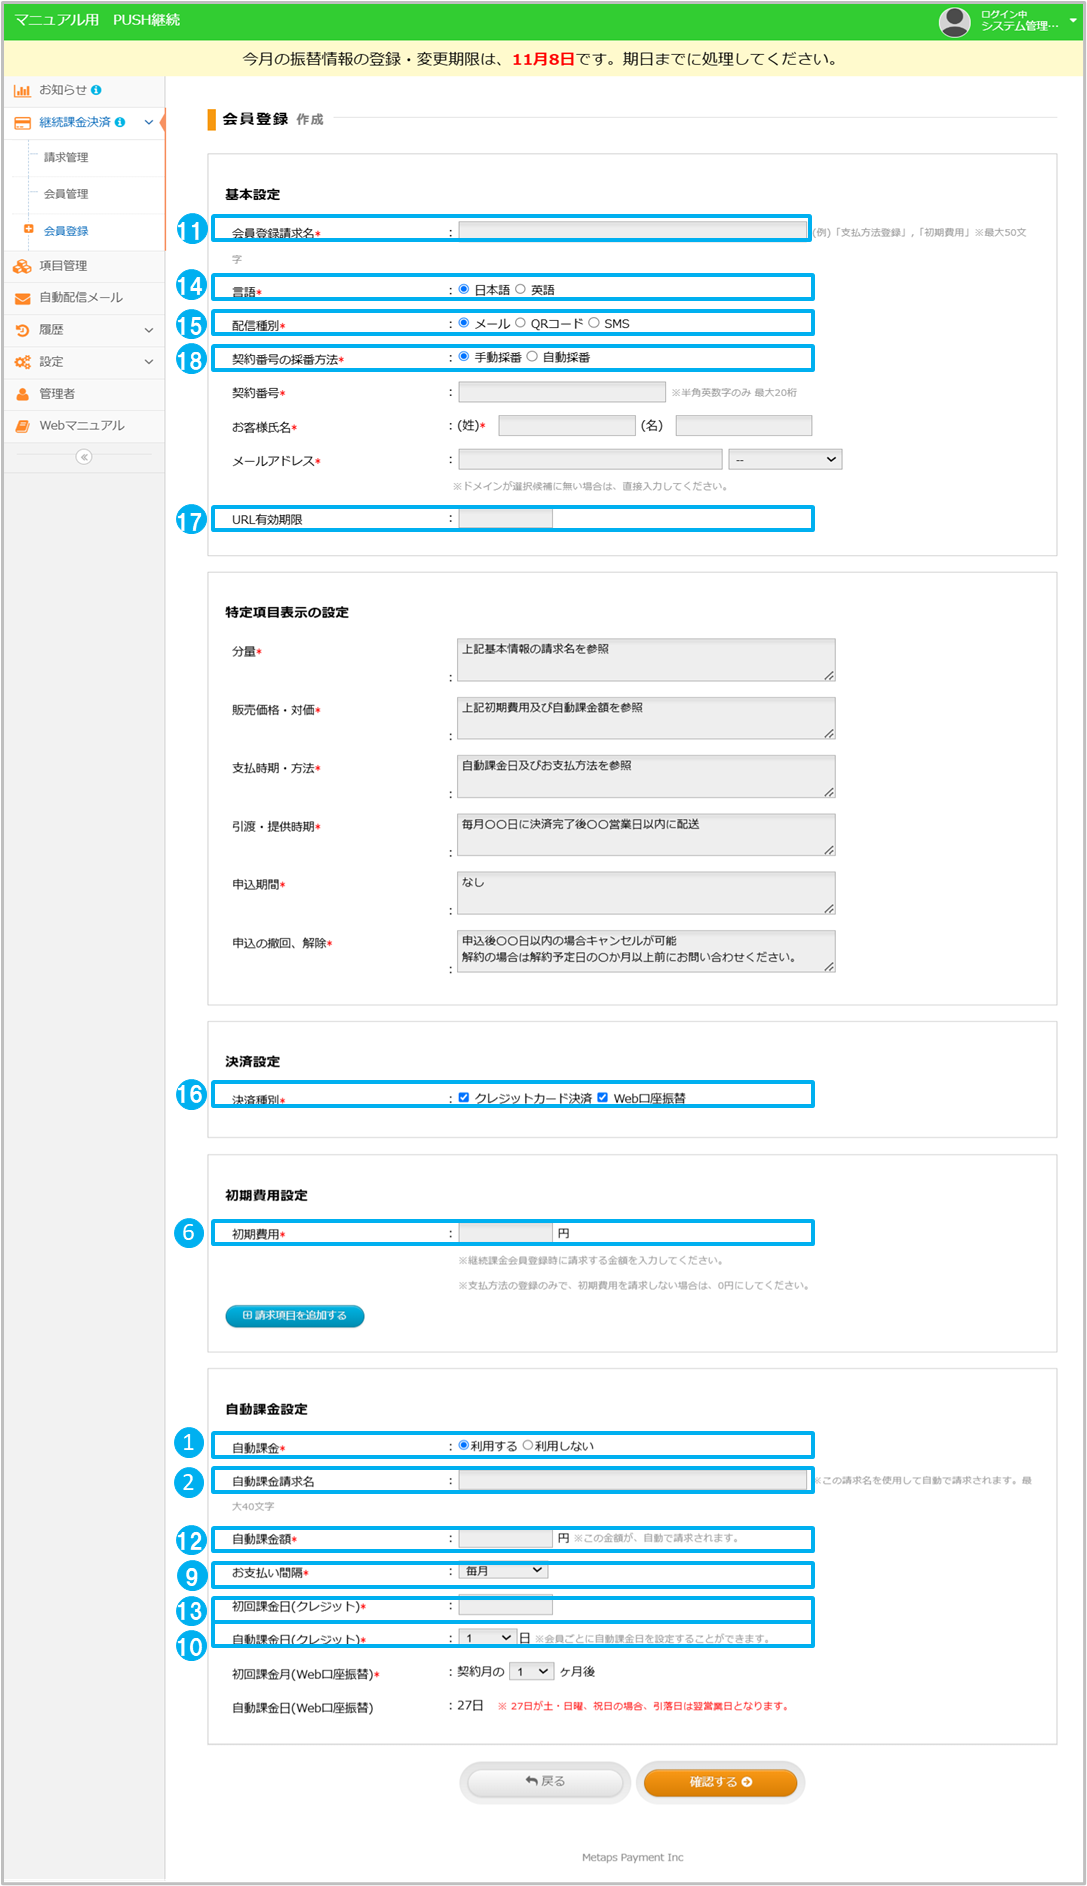Open the 自動課金日(クレジット) day dropdown
Viewport: 1087px width, 1886px height.
click(487, 1638)
